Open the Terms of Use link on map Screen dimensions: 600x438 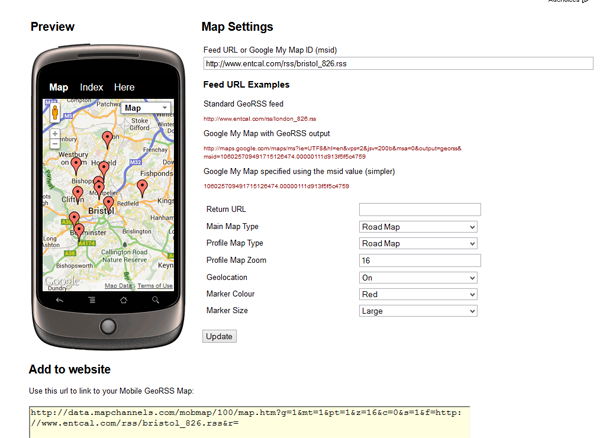(x=155, y=286)
